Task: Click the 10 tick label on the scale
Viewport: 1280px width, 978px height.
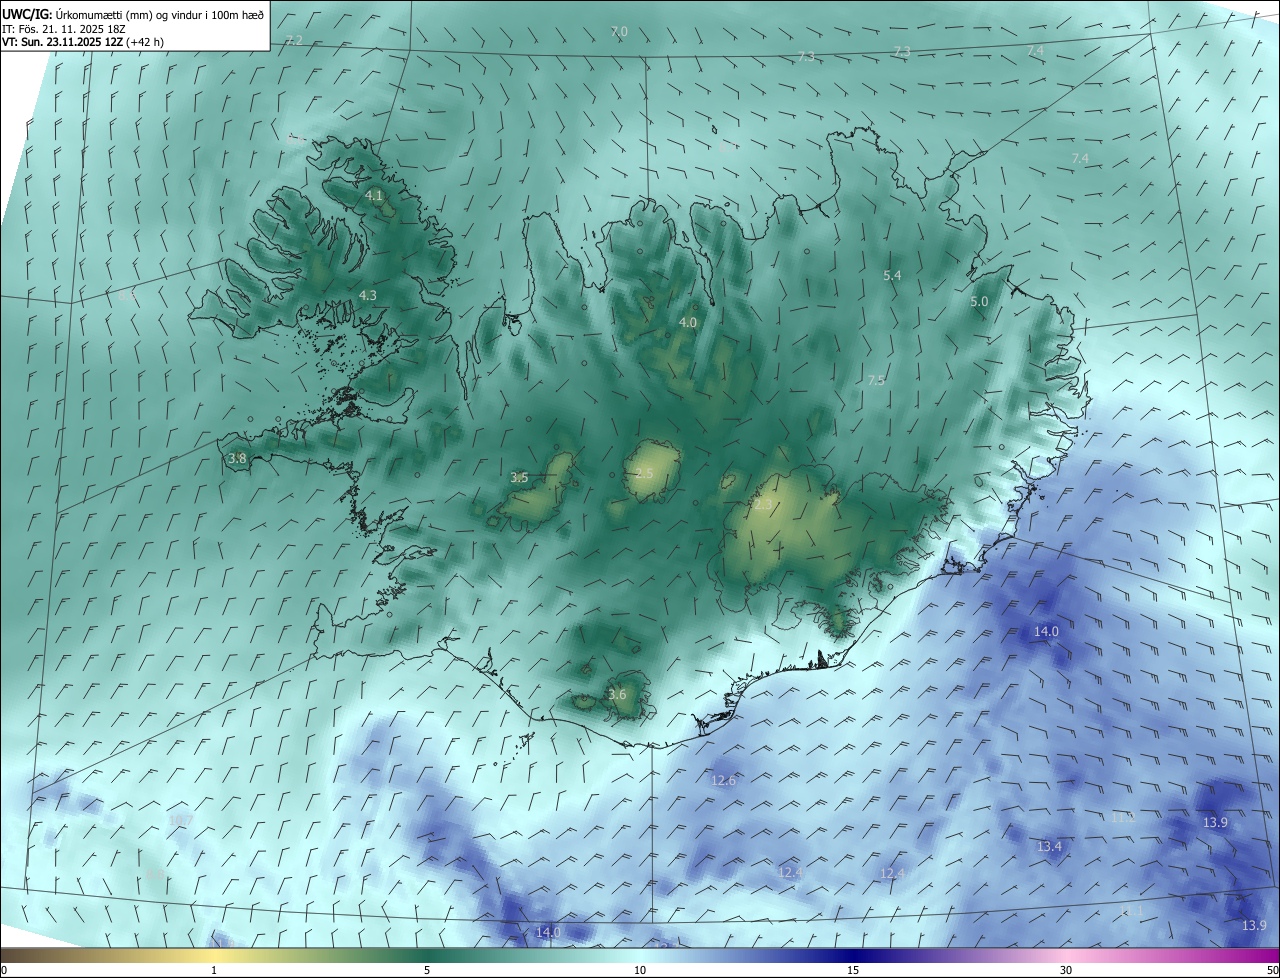Action: coord(640,971)
